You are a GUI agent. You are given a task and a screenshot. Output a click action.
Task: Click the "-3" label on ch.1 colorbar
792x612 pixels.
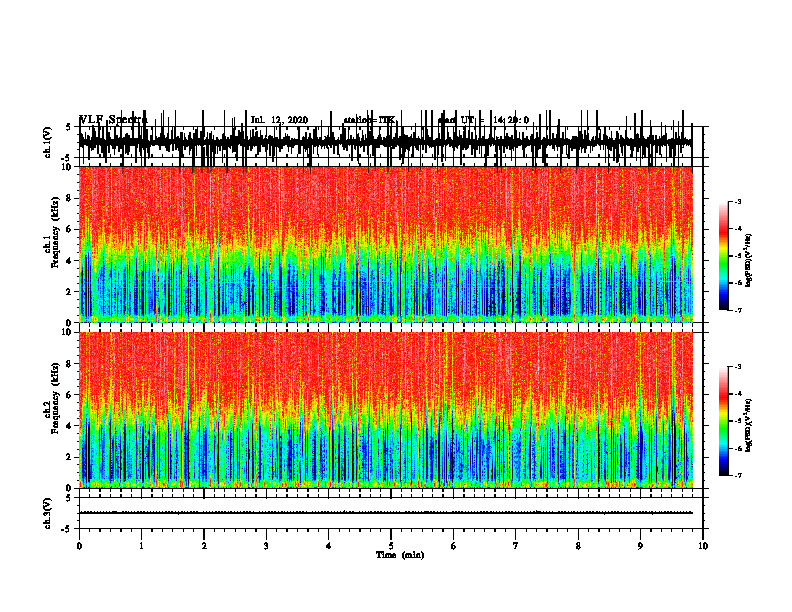coord(737,201)
